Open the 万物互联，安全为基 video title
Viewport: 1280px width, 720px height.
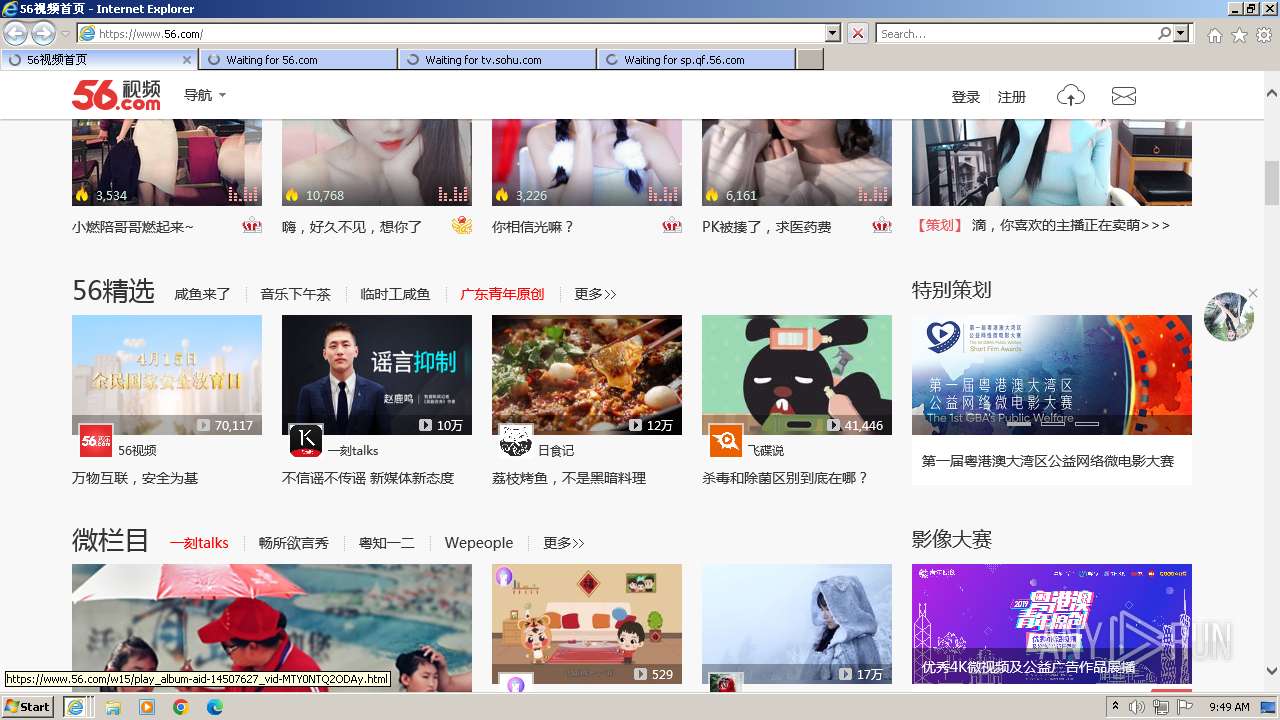[x=135, y=478]
